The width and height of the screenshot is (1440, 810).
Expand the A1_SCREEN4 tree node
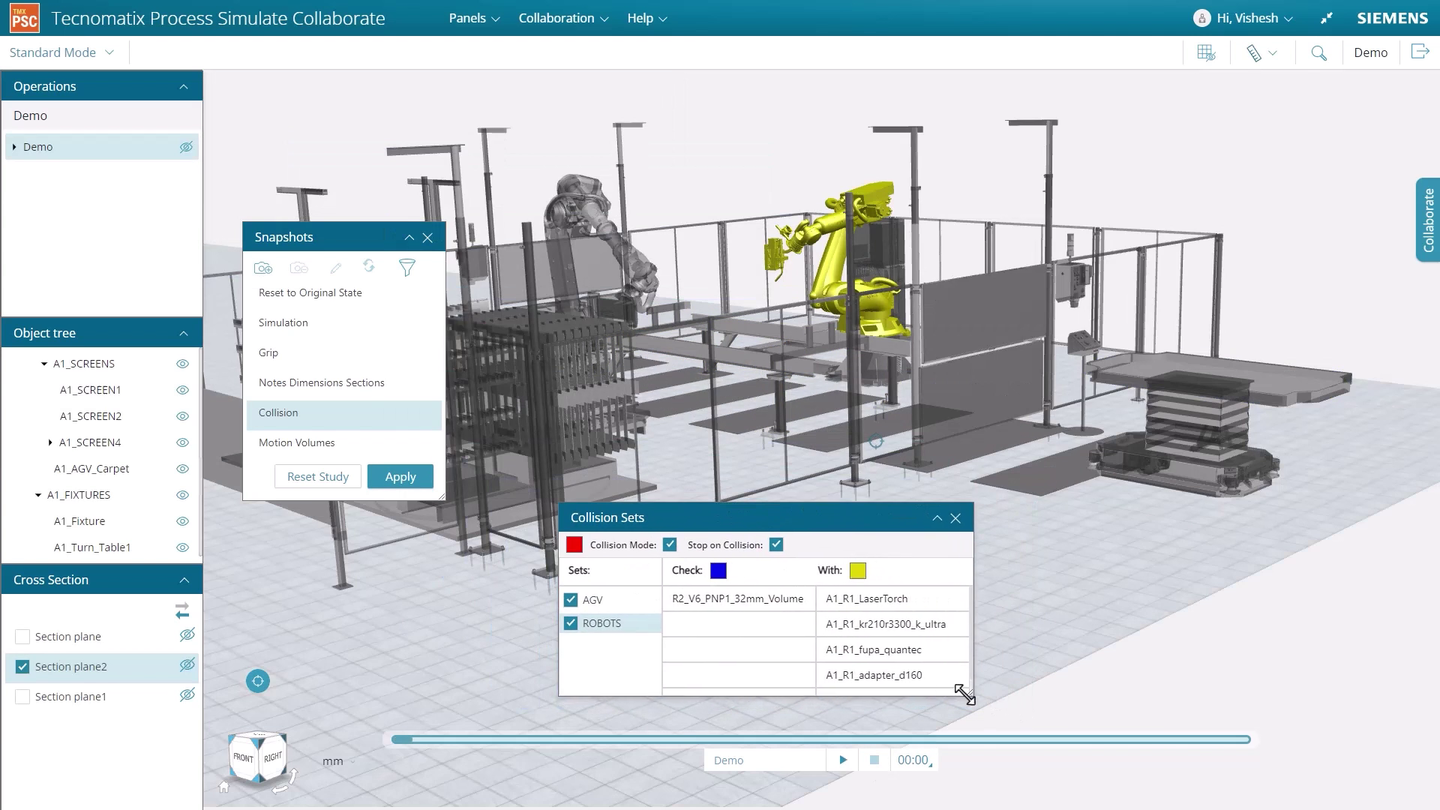[49, 442]
